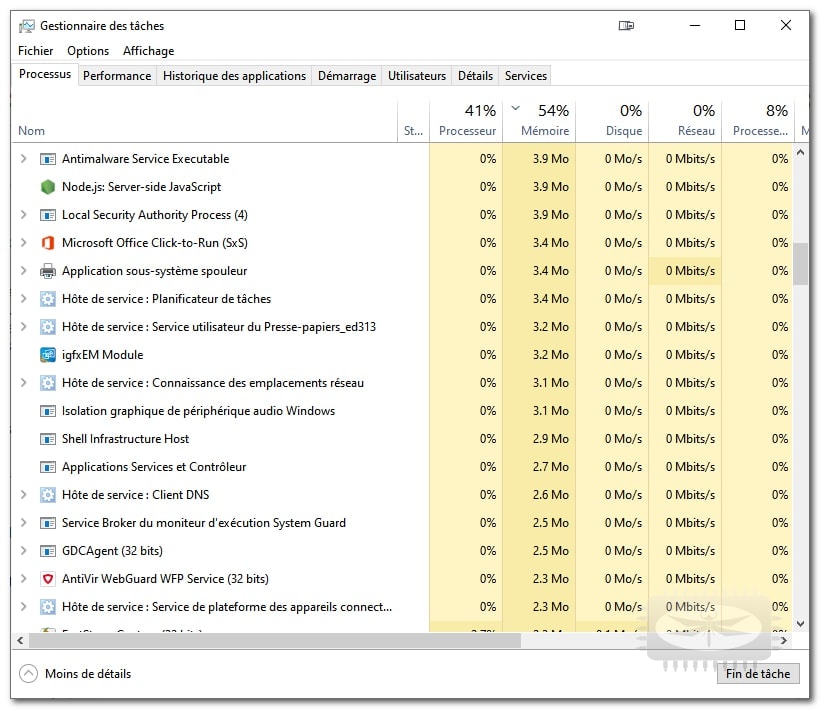Switch to the Démarrage tab
Screen dimensions: 821x710
(x=347, y=76)
